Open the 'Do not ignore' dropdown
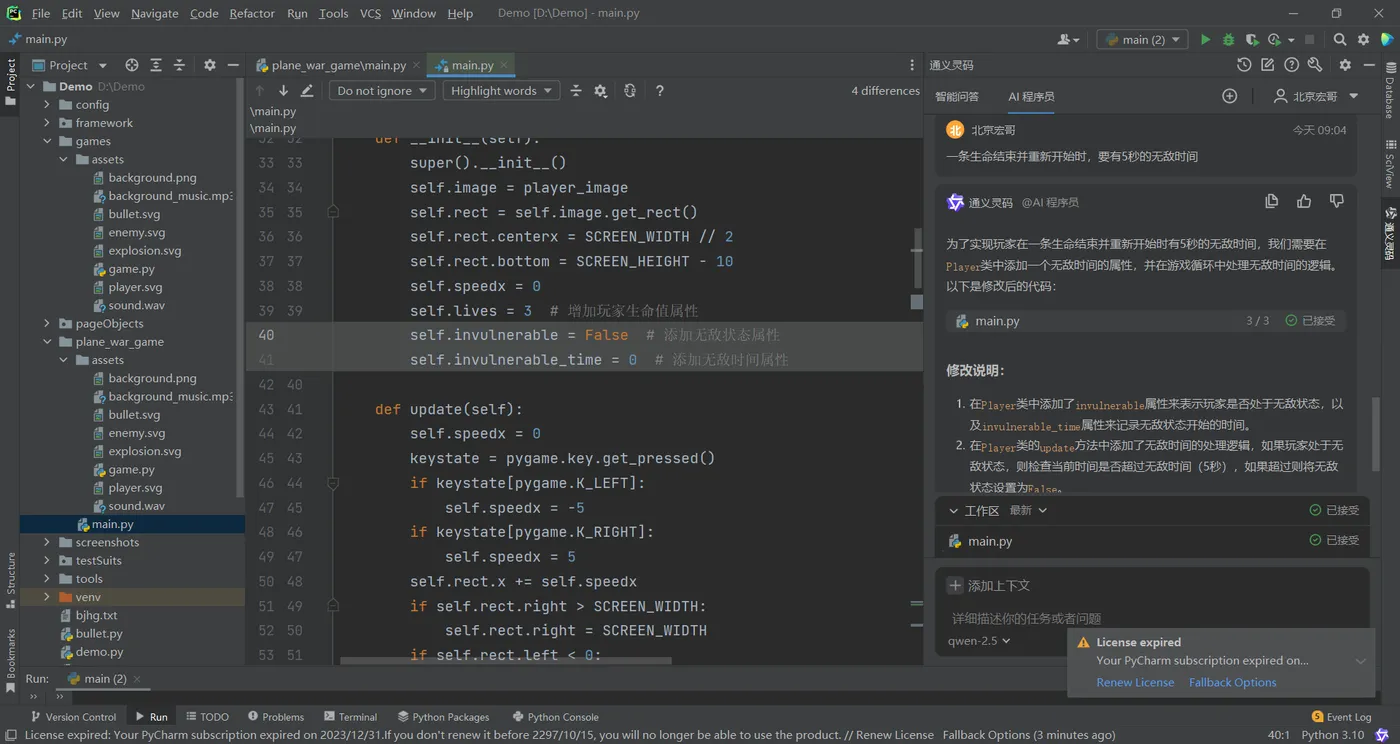The width and height of the screenshot is (1400, 744). (382, 91)
